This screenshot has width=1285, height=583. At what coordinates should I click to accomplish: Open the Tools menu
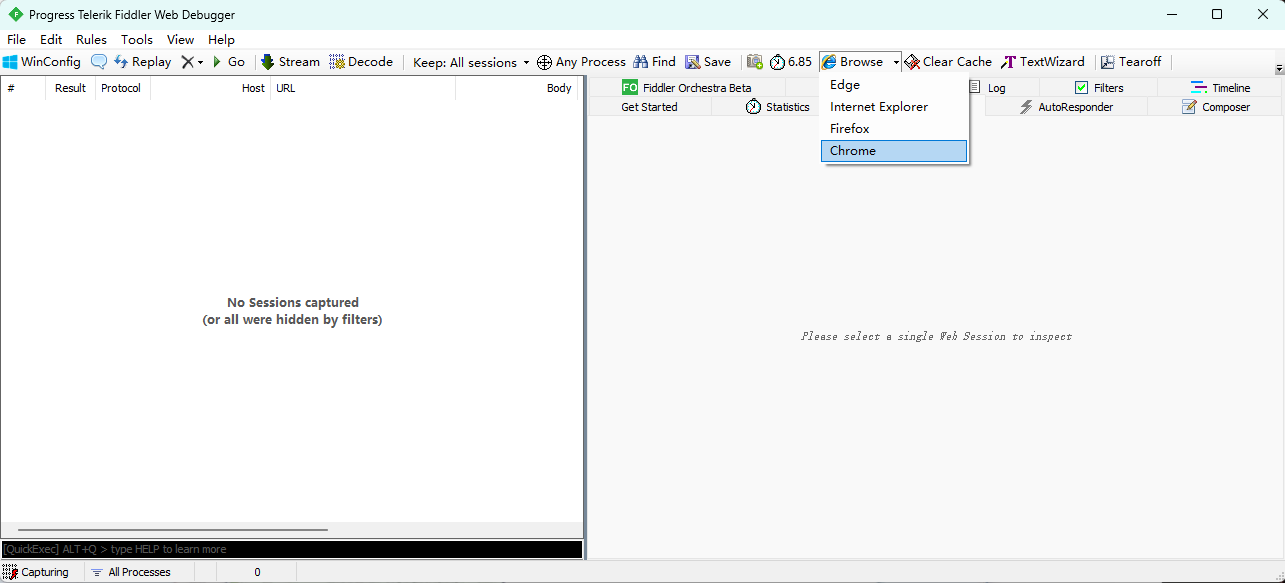(x=137, y=40)
